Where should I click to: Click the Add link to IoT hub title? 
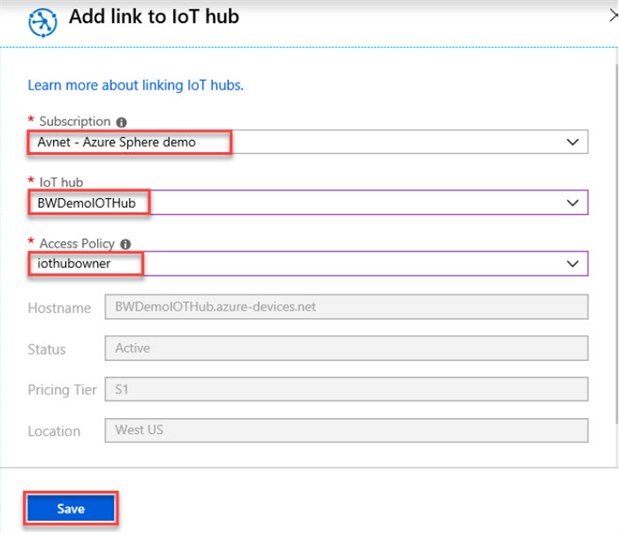[x=154, y=17]
